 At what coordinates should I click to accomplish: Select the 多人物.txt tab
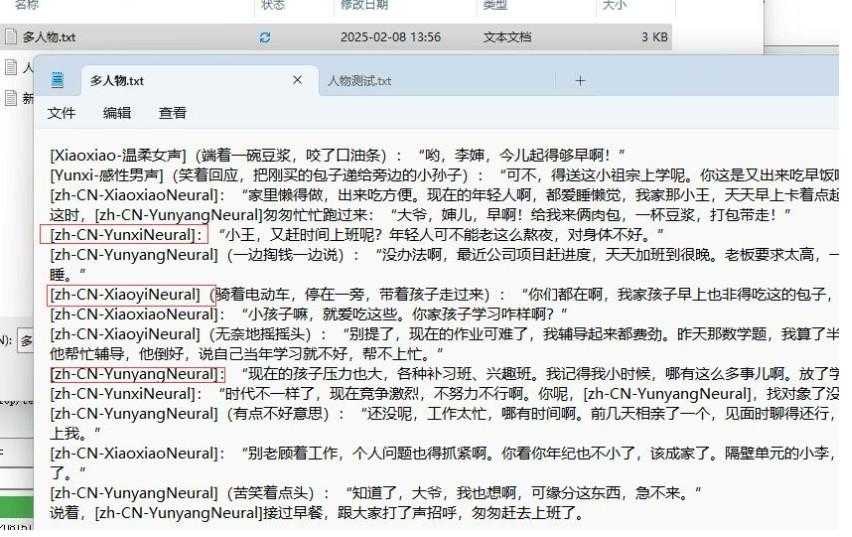(117, 81)
